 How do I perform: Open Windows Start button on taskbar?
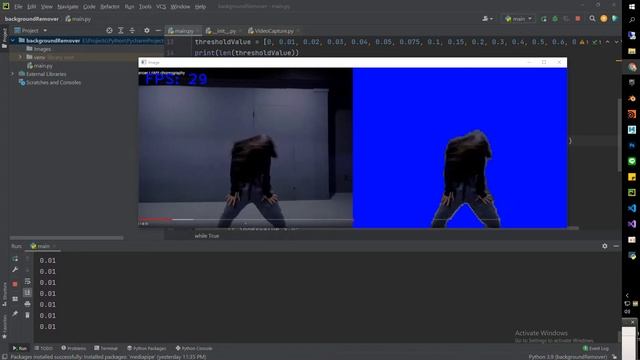click(632, 7)
